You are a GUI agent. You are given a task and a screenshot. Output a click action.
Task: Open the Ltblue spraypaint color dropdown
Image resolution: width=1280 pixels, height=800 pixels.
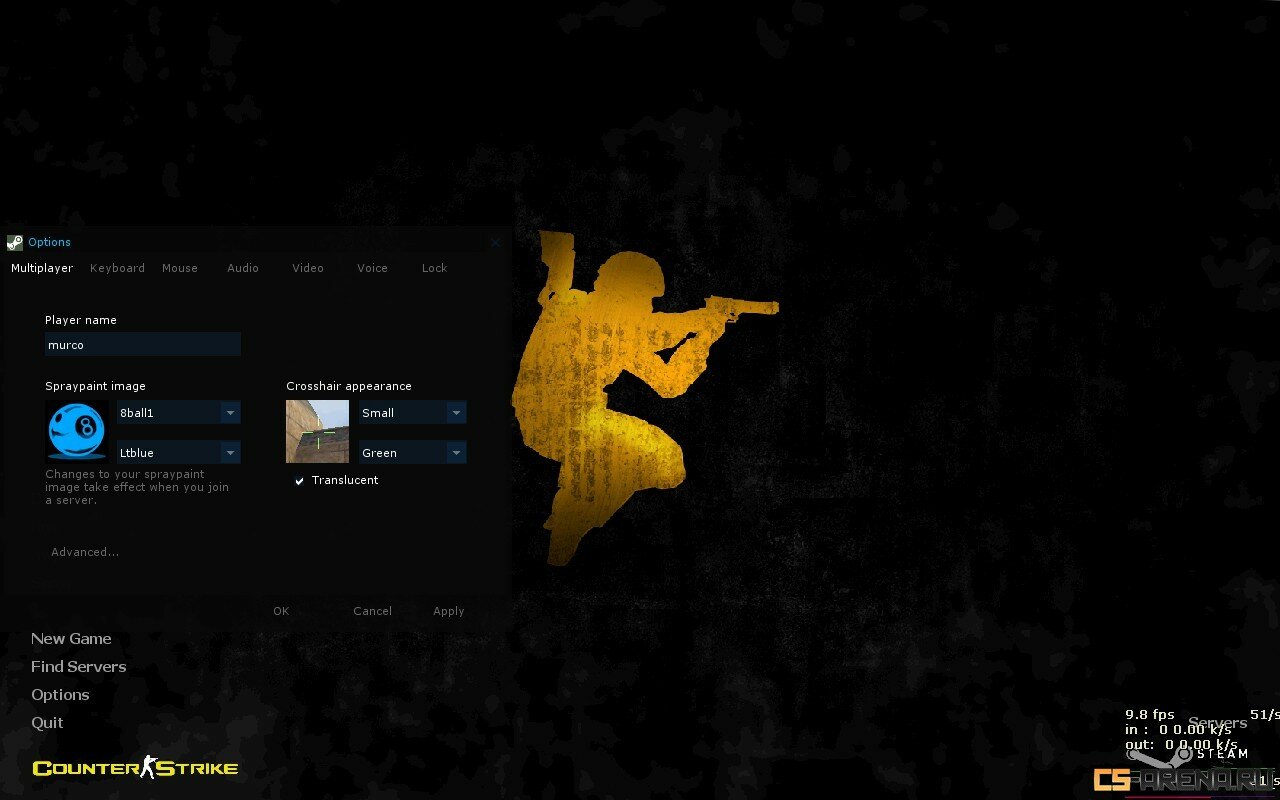coord(230,453)
